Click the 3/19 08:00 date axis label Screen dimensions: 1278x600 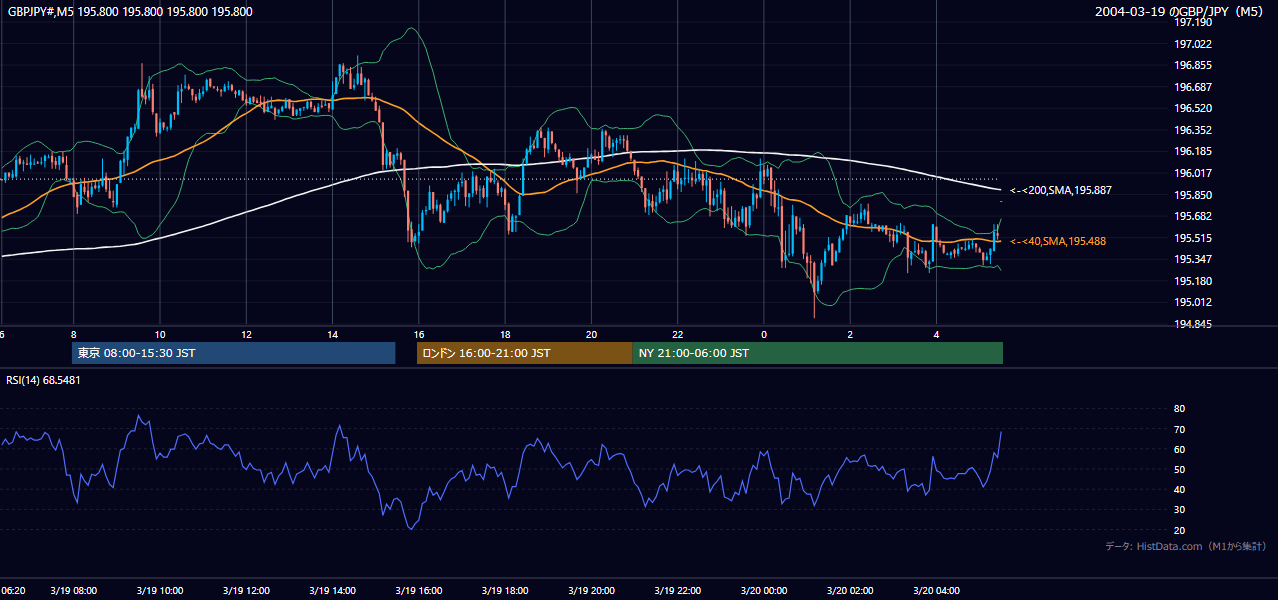tap(73, 591)
